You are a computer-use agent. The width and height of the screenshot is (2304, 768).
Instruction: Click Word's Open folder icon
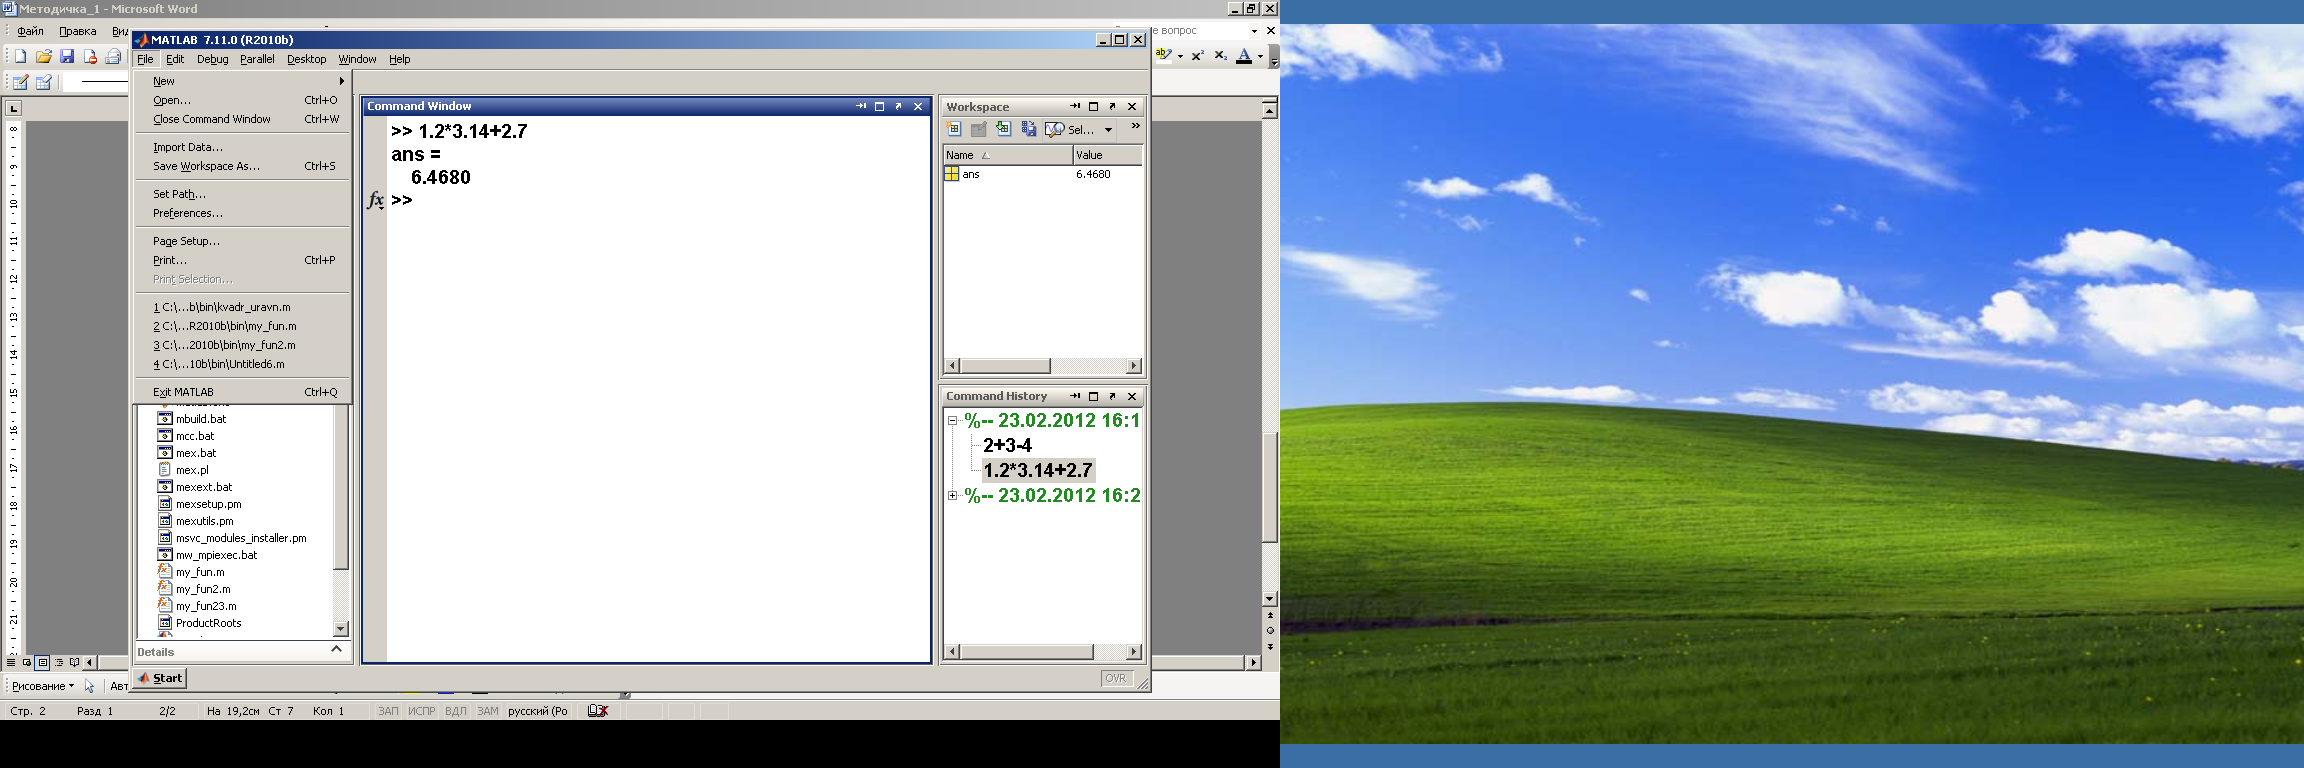pos(44,57)
